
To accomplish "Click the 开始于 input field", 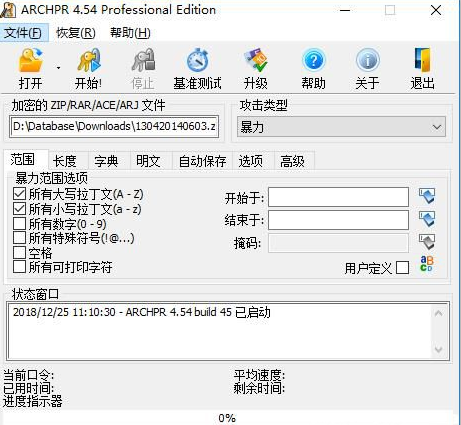I will coord(338,197).
